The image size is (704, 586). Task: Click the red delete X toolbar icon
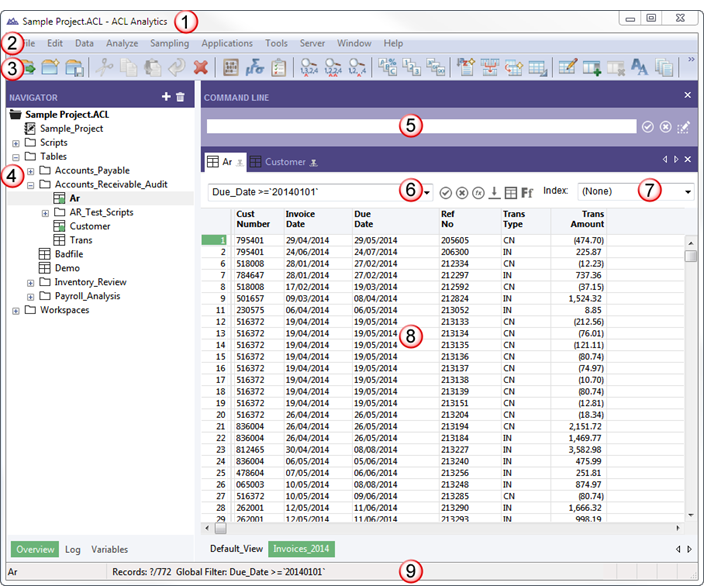coord(200,68)
